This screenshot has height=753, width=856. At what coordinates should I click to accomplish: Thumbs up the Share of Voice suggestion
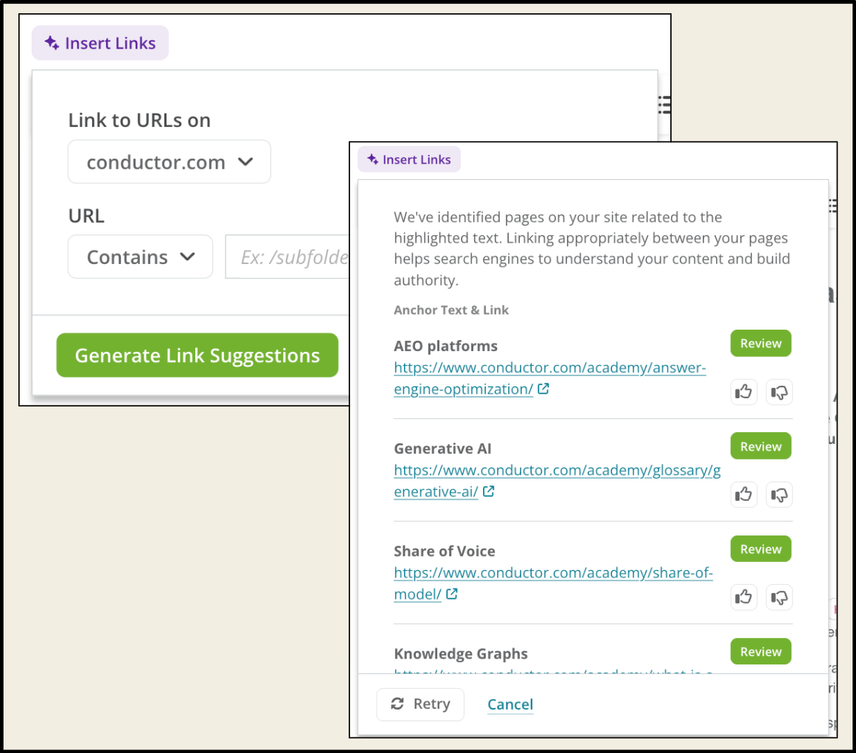click(x=744, y=597)
